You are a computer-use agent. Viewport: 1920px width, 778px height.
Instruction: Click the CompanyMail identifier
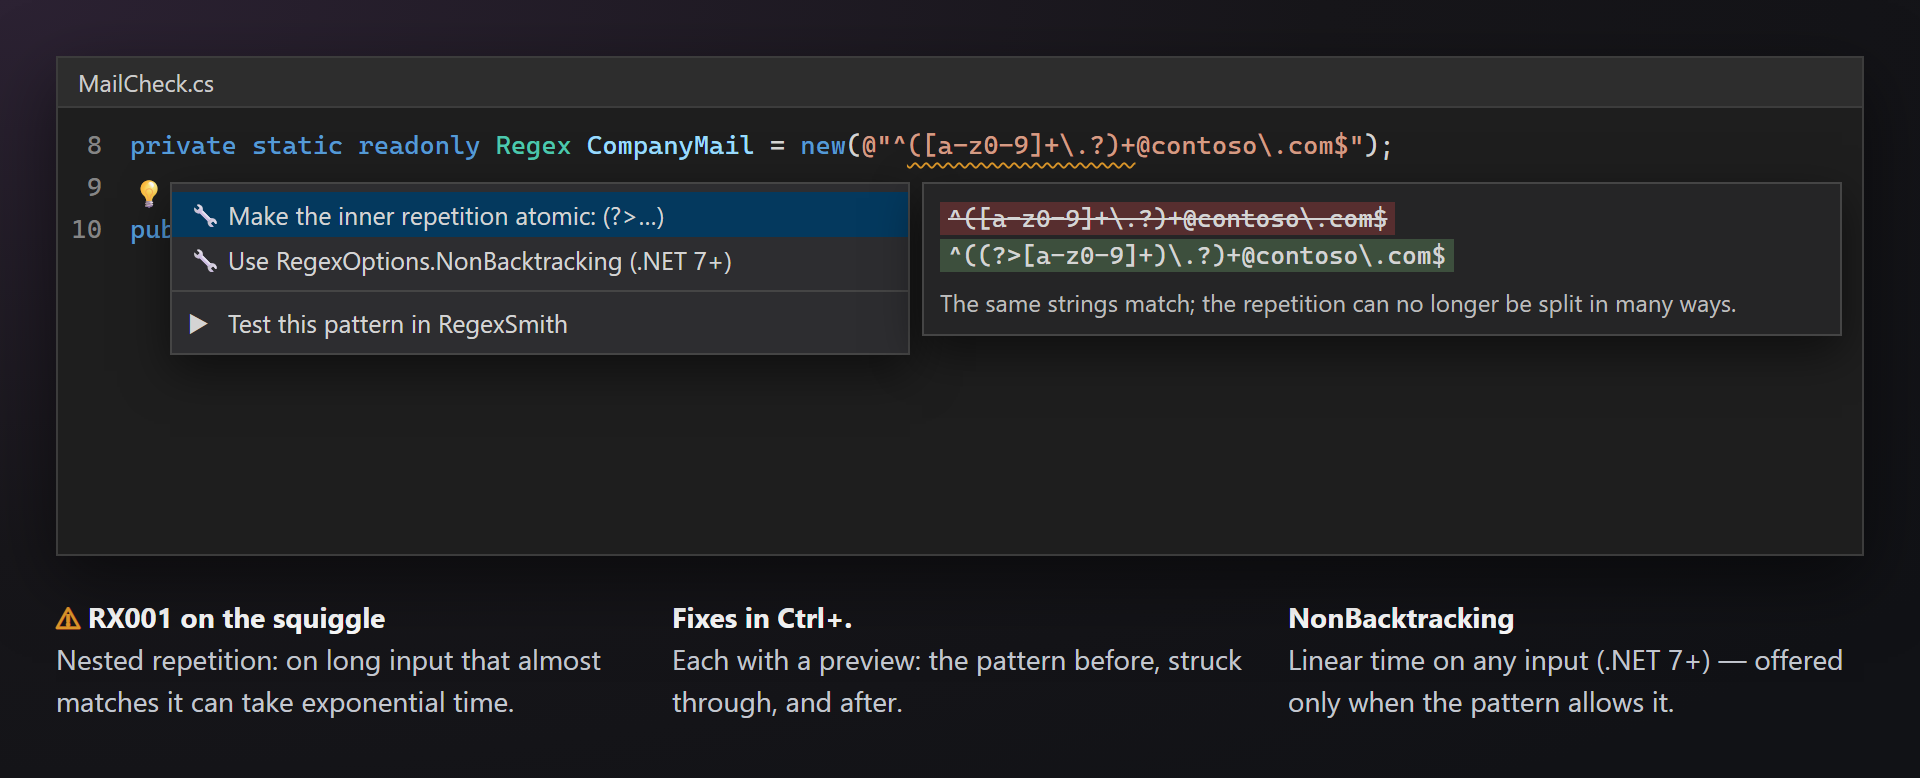click(670, 146)
